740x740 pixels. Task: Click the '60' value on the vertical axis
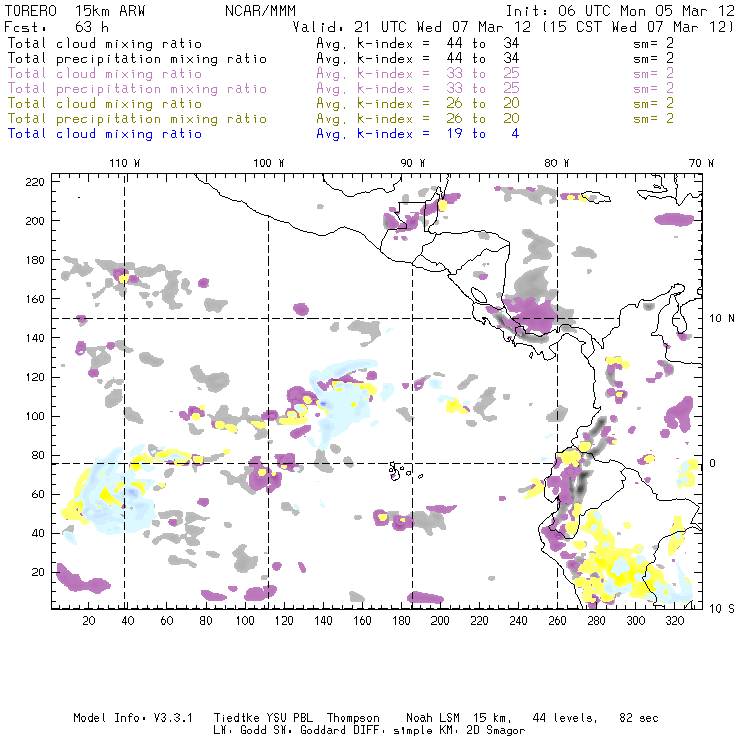(39, 495)
